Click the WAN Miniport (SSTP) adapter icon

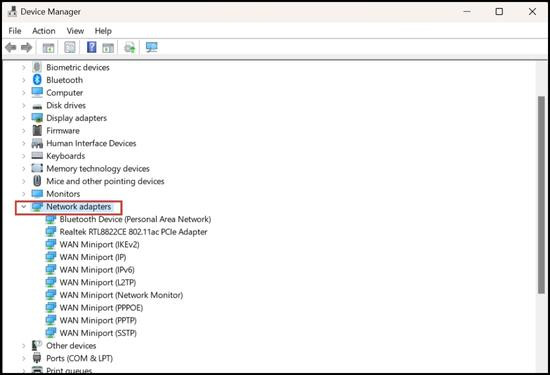point(51,333)
